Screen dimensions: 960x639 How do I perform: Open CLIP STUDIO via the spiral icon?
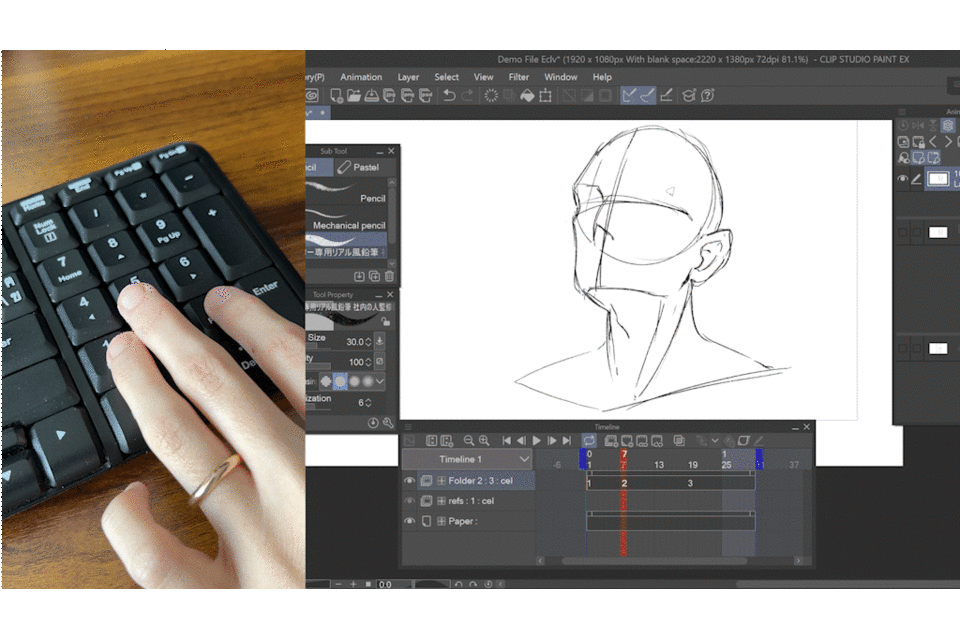point(312,95)
